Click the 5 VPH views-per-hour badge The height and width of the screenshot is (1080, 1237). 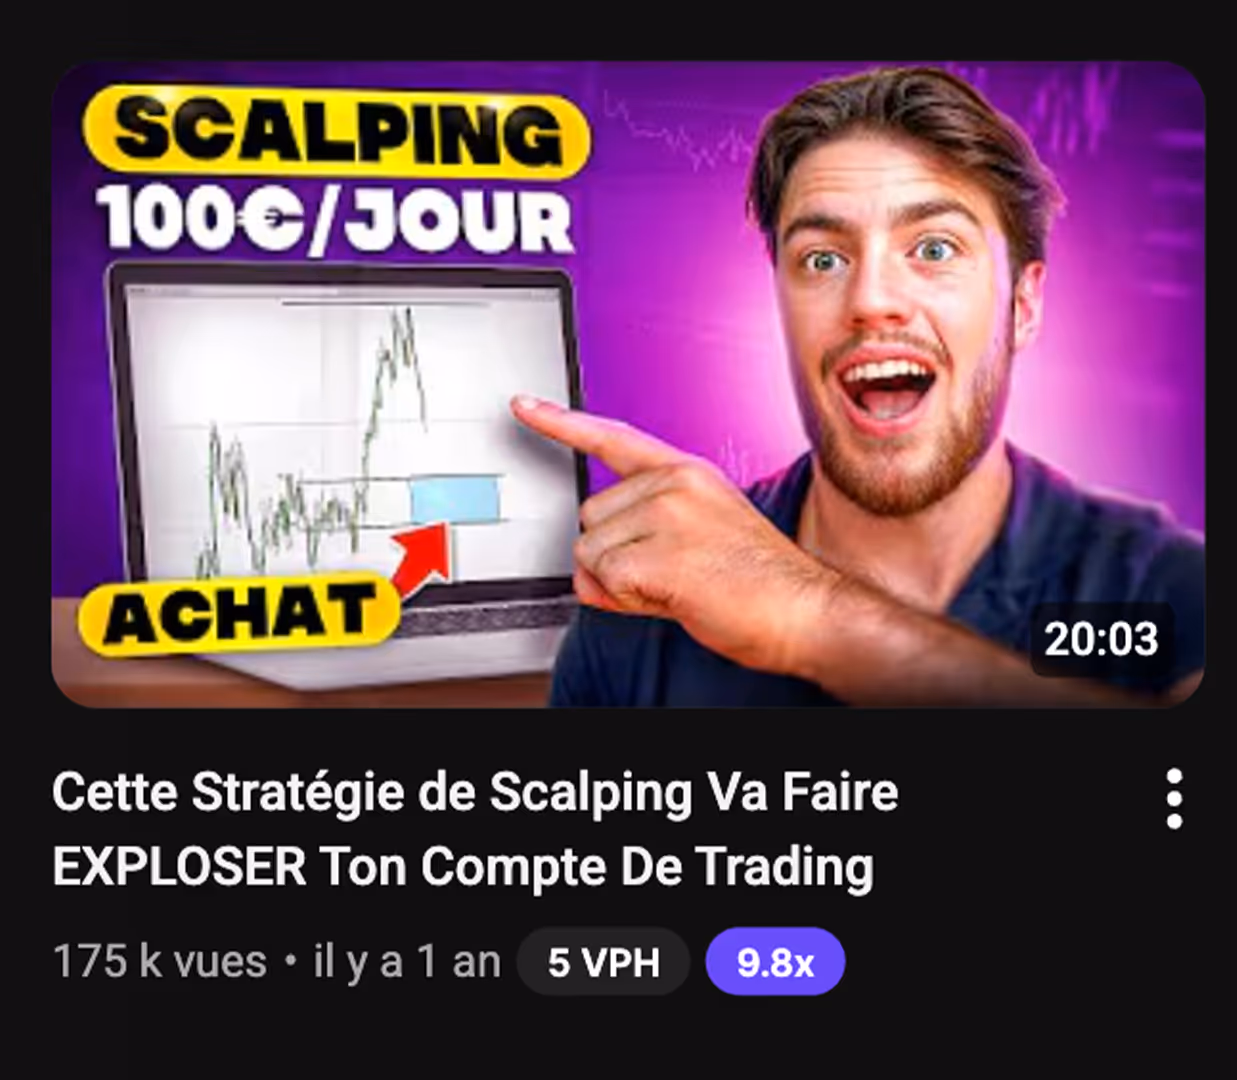(603, 962)
